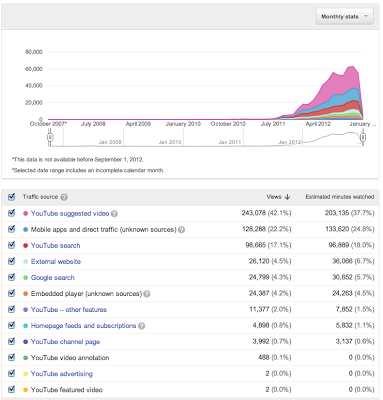Uncheck the YouTube featured video checkbox
Screen dimensions: 383x400
click(12, 389)
